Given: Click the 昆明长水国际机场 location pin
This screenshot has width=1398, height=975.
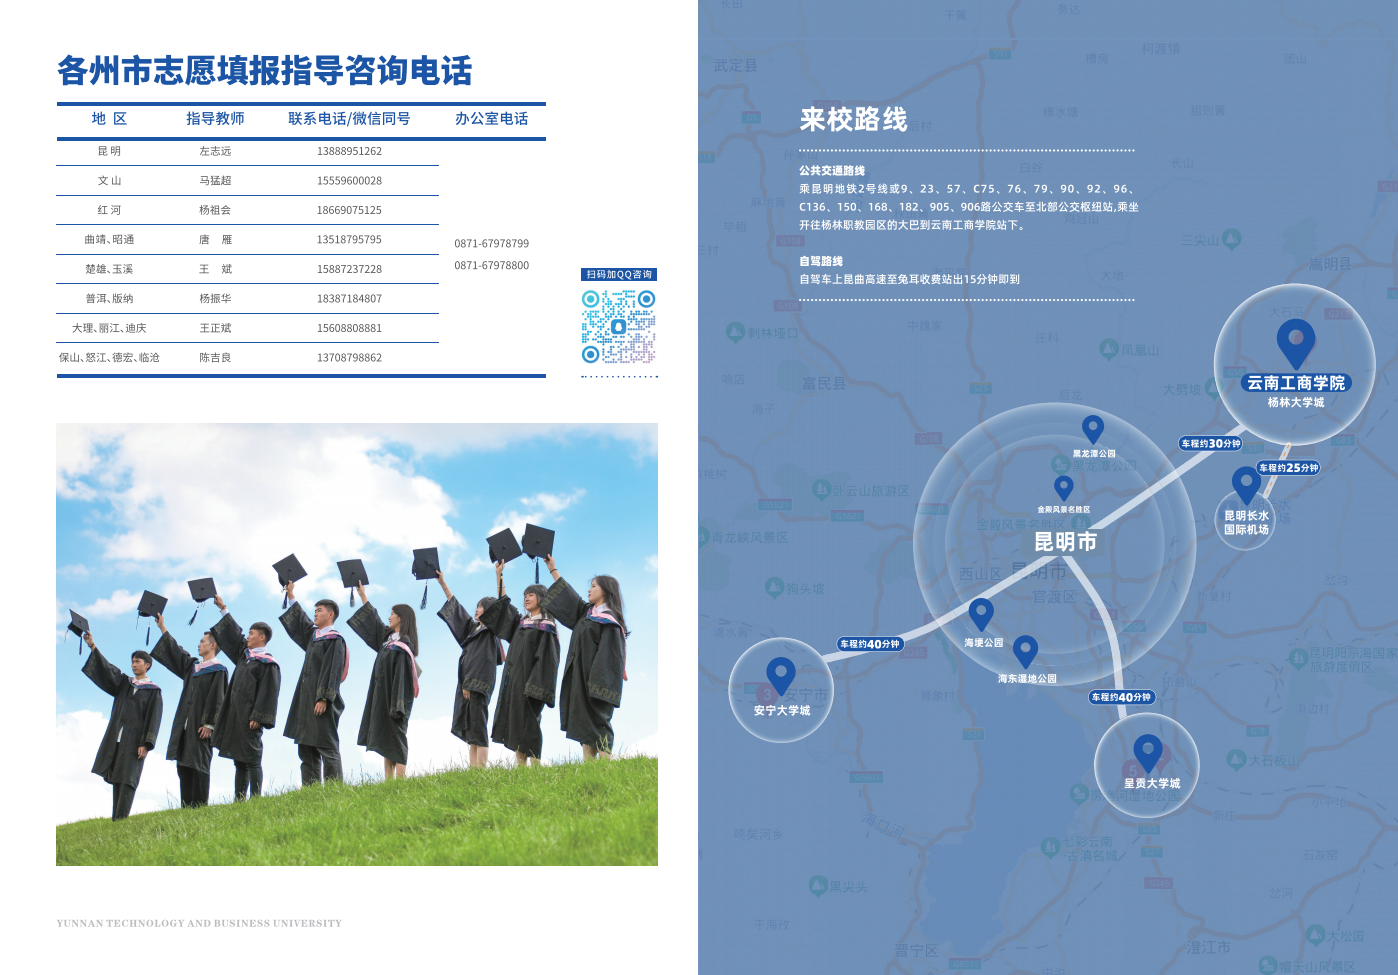Looking at the screenshot, I should tap(1246, 482).
